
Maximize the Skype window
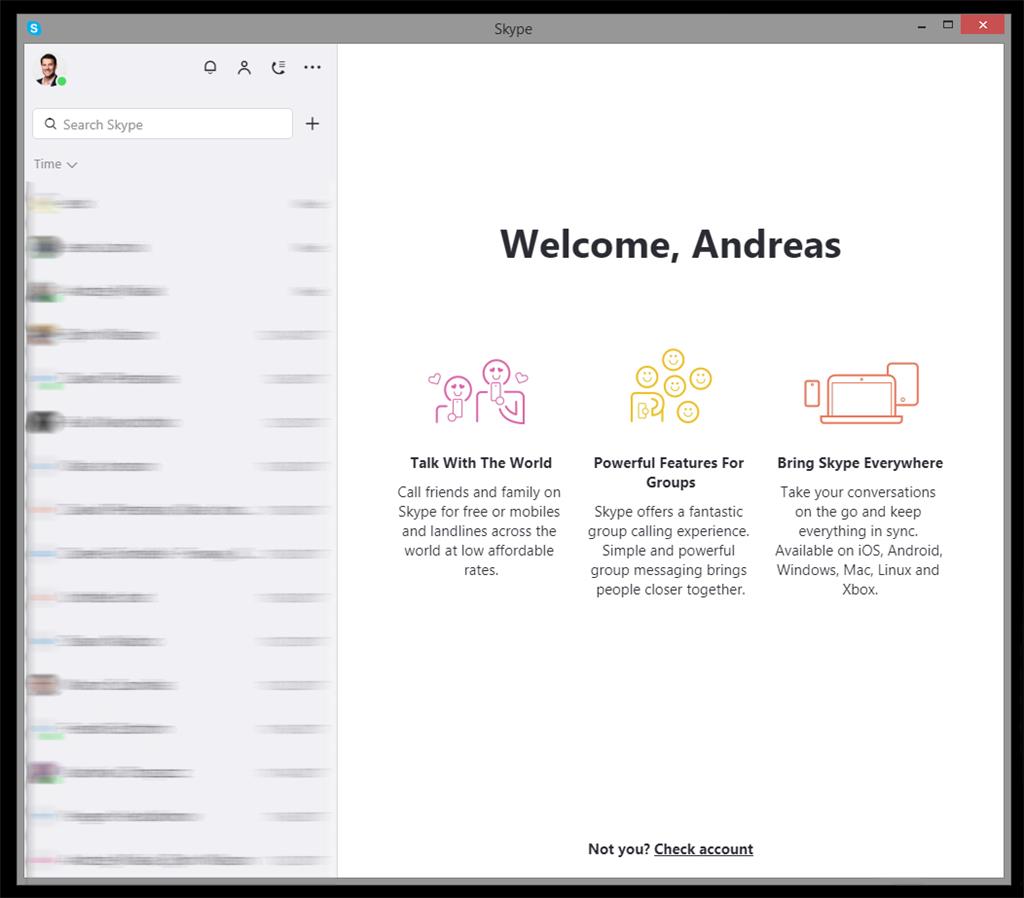coord(948,25)
